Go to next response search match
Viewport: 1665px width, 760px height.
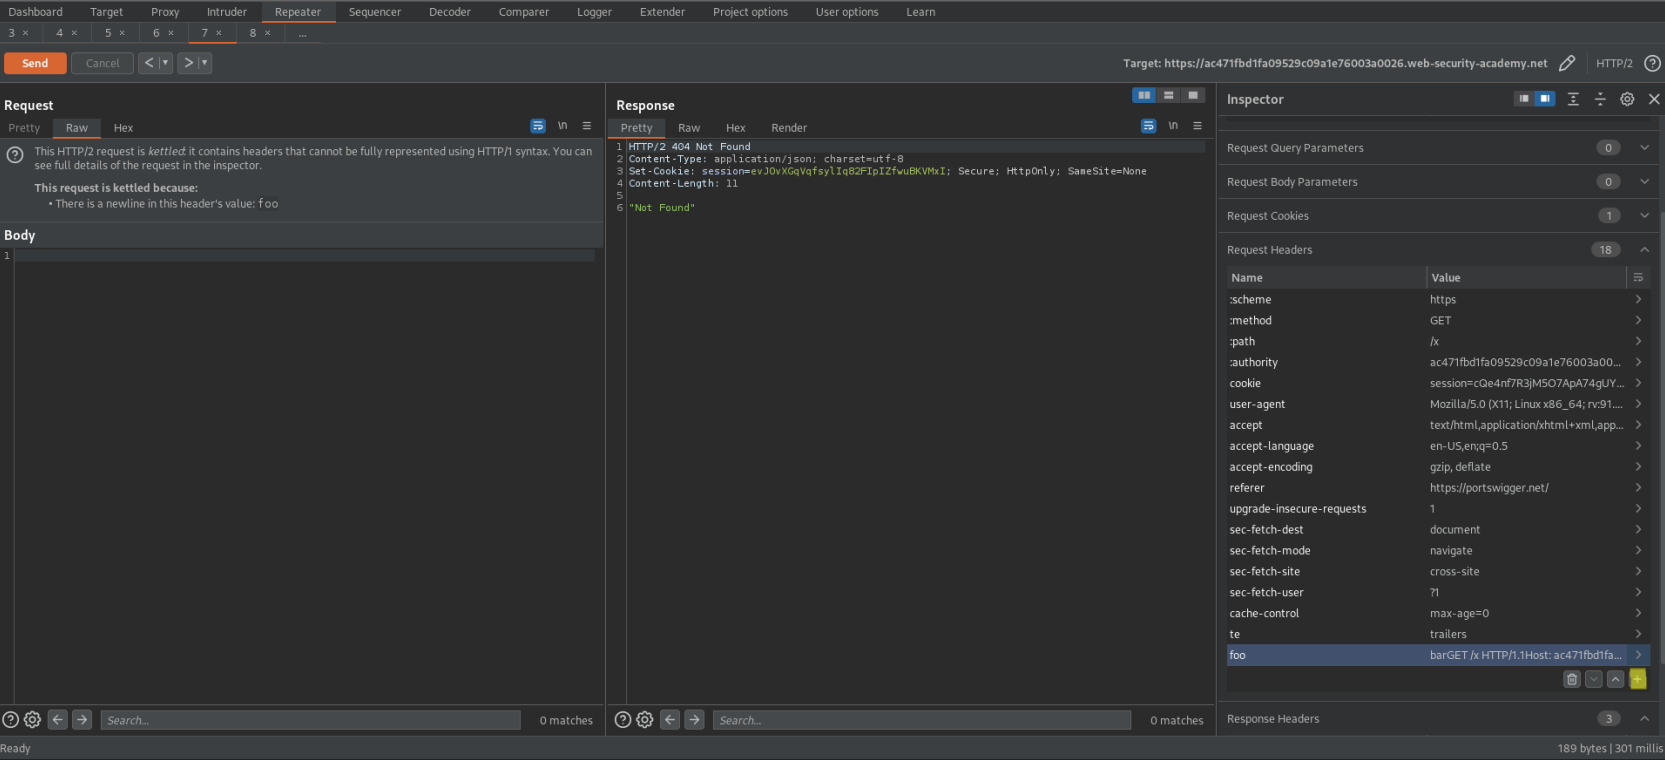694,720
